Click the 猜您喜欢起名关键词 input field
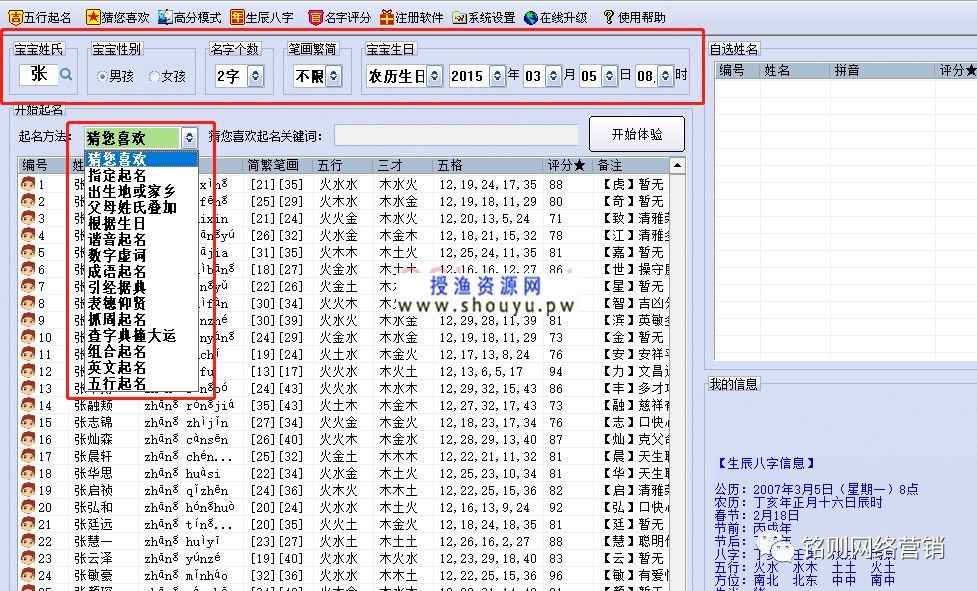The width and height of the screenshot is (977, 591). point(456,135)
